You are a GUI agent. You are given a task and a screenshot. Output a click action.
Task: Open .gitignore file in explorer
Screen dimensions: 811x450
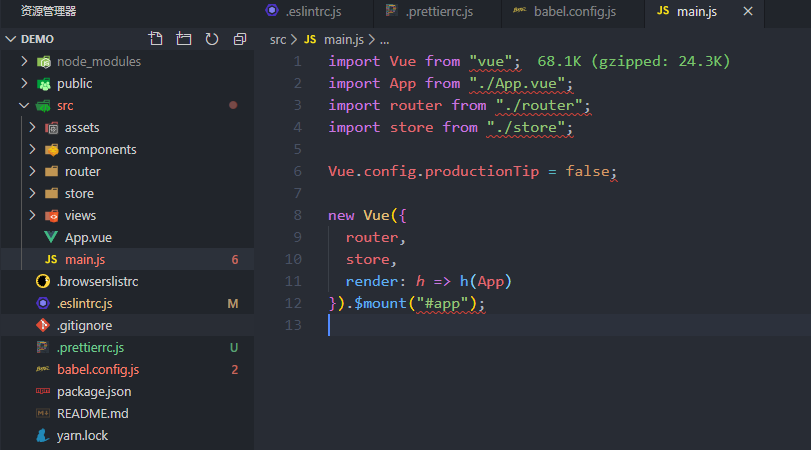point(84,325)
